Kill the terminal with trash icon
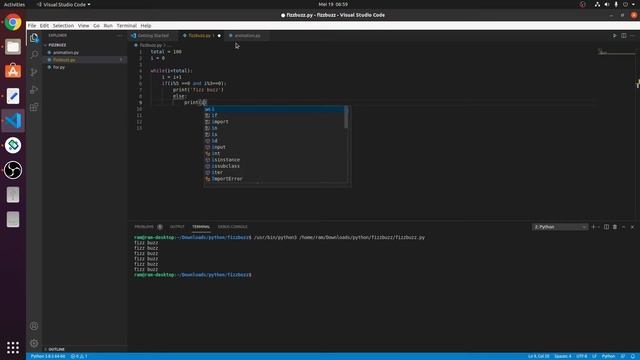The width and height of the screenshot is (640, 360). [615, 227]
